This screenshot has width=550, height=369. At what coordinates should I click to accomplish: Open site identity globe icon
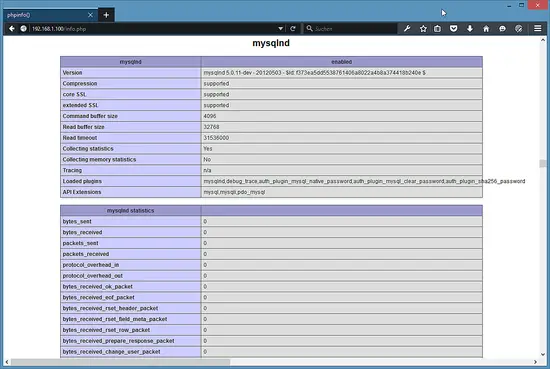[x=23, y=29]
